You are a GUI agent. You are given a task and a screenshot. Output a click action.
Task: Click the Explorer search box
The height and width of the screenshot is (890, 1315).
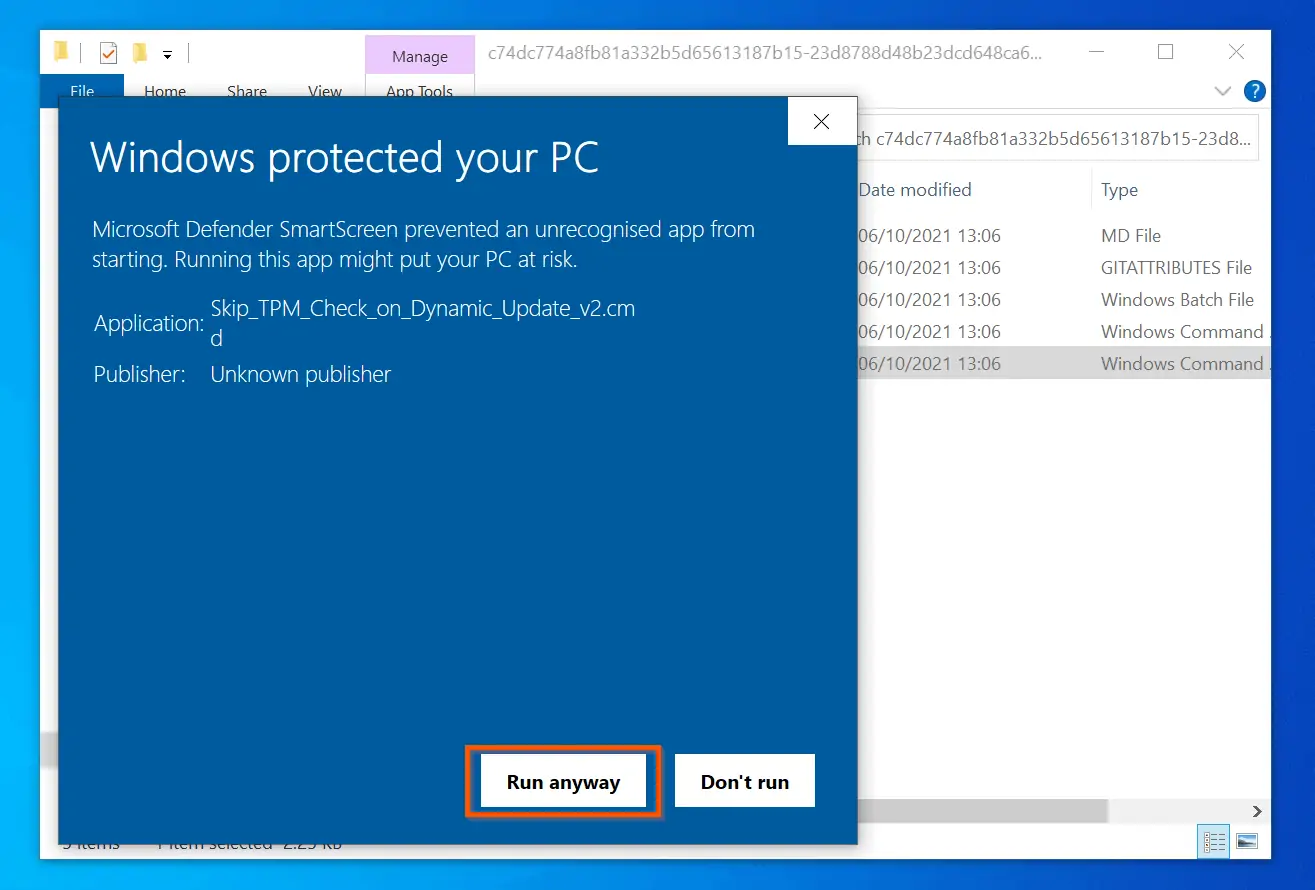tap(1057, 140)
